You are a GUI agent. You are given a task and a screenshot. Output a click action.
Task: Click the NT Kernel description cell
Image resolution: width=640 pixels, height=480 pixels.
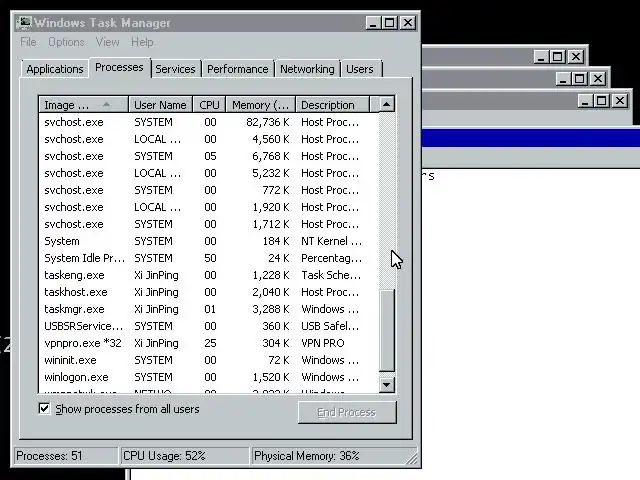coord(331,241)
